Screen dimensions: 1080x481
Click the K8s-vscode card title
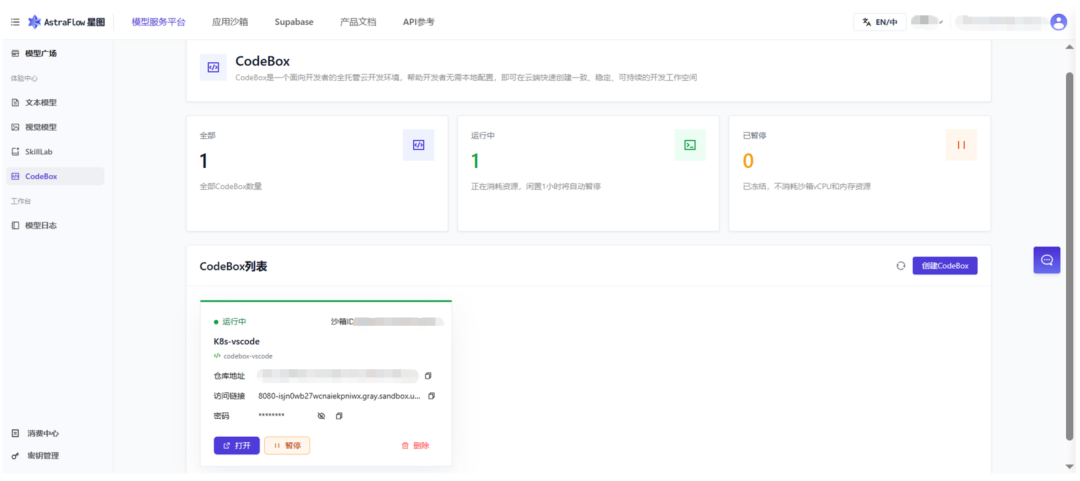coord(237,341)
